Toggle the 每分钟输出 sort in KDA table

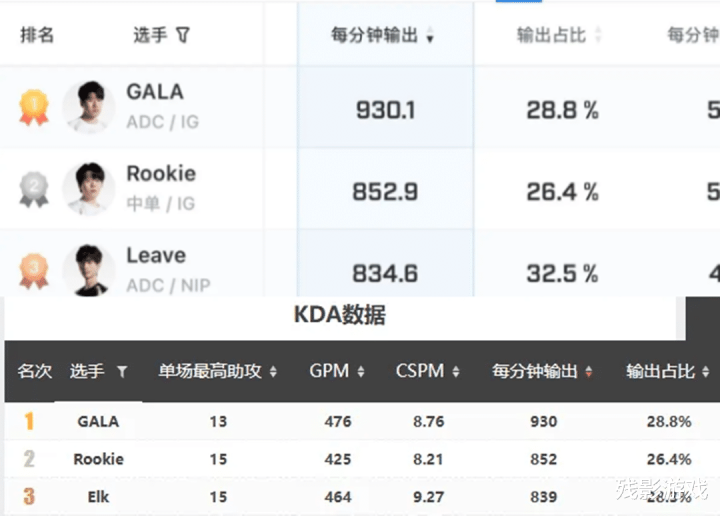pyautogui.click(x=589, y=371)
